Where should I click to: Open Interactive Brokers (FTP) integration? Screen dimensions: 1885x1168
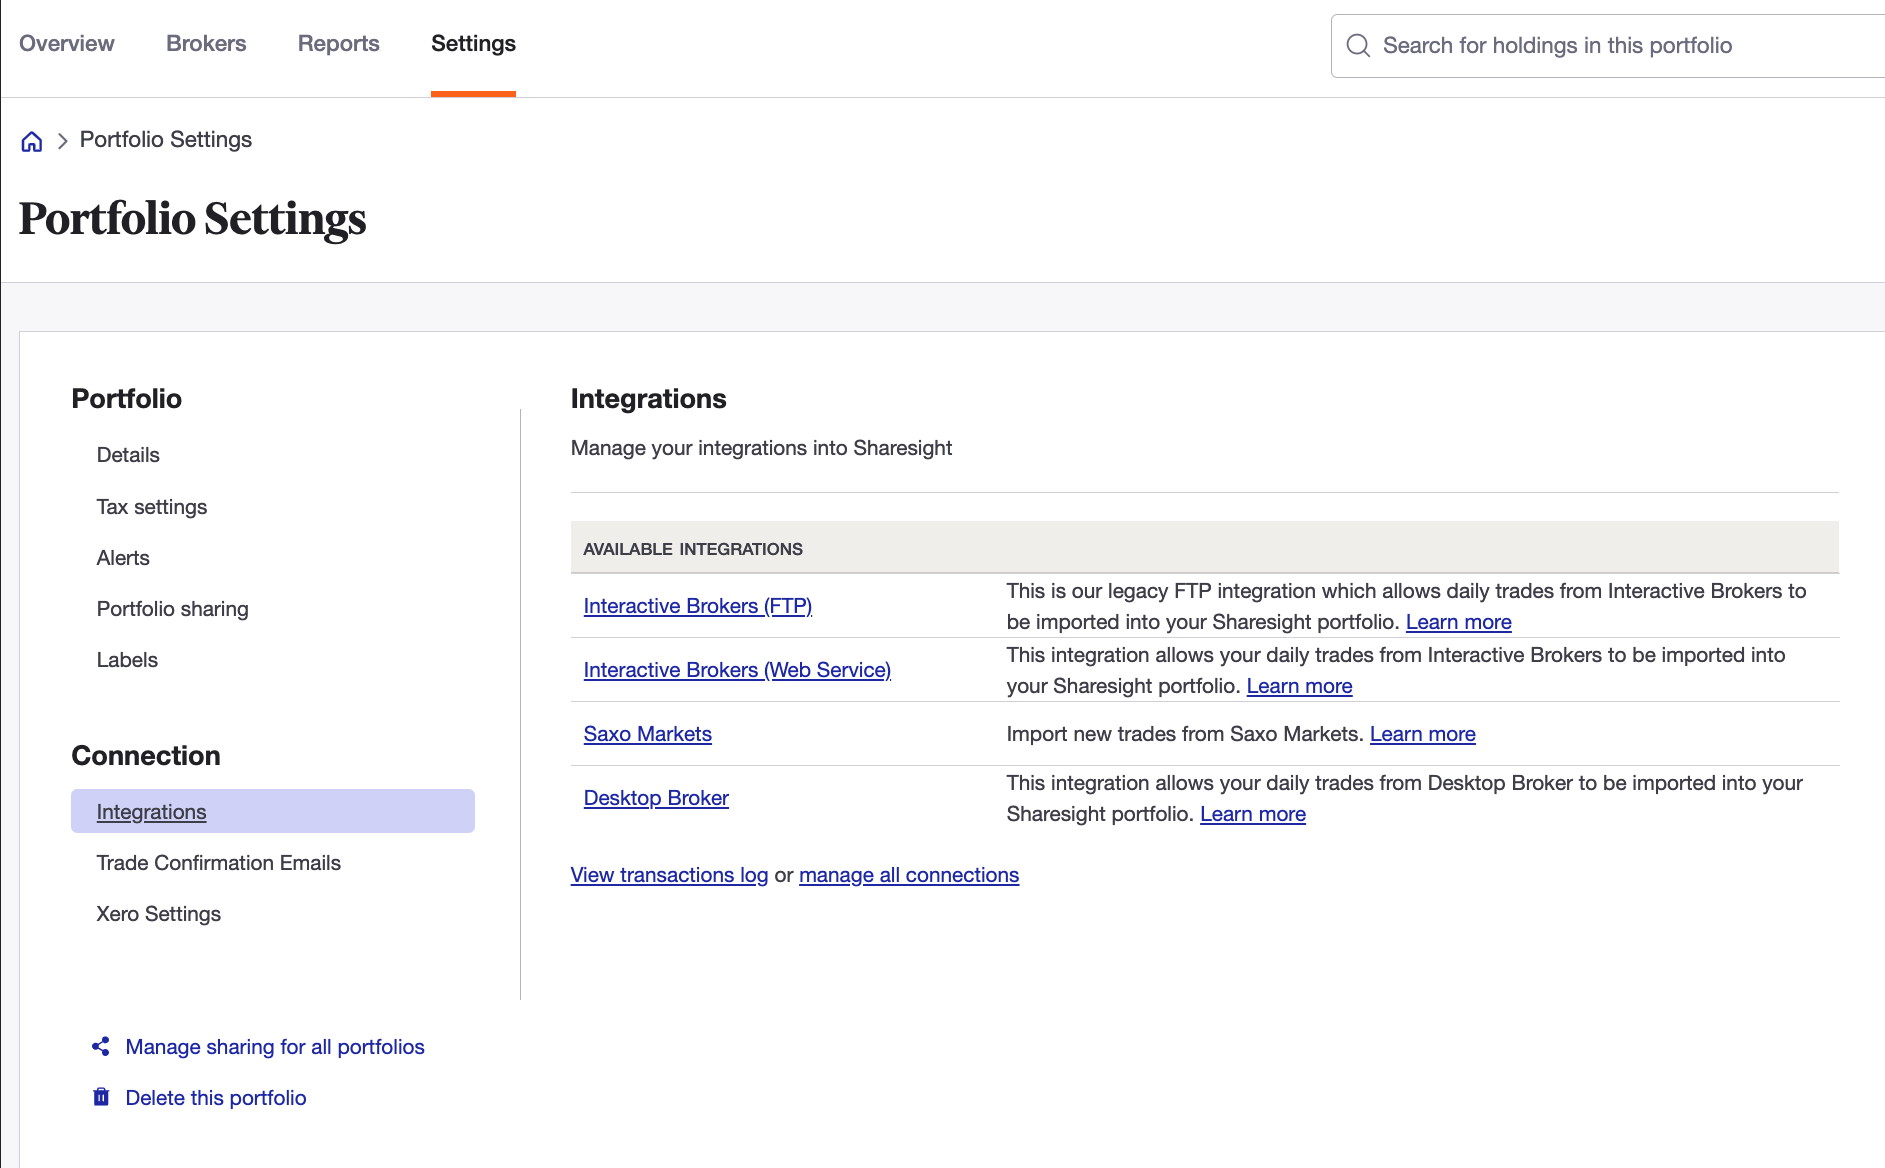click(x=698, y=606)
